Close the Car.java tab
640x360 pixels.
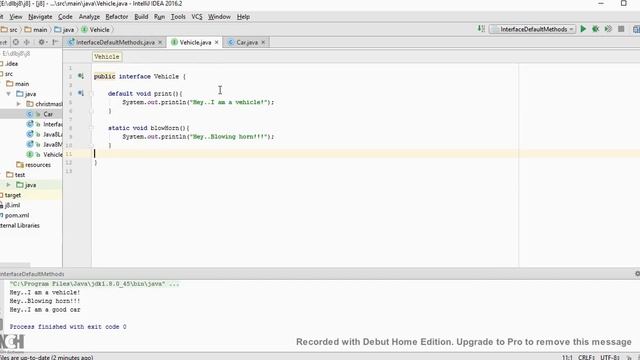[263, 42]
